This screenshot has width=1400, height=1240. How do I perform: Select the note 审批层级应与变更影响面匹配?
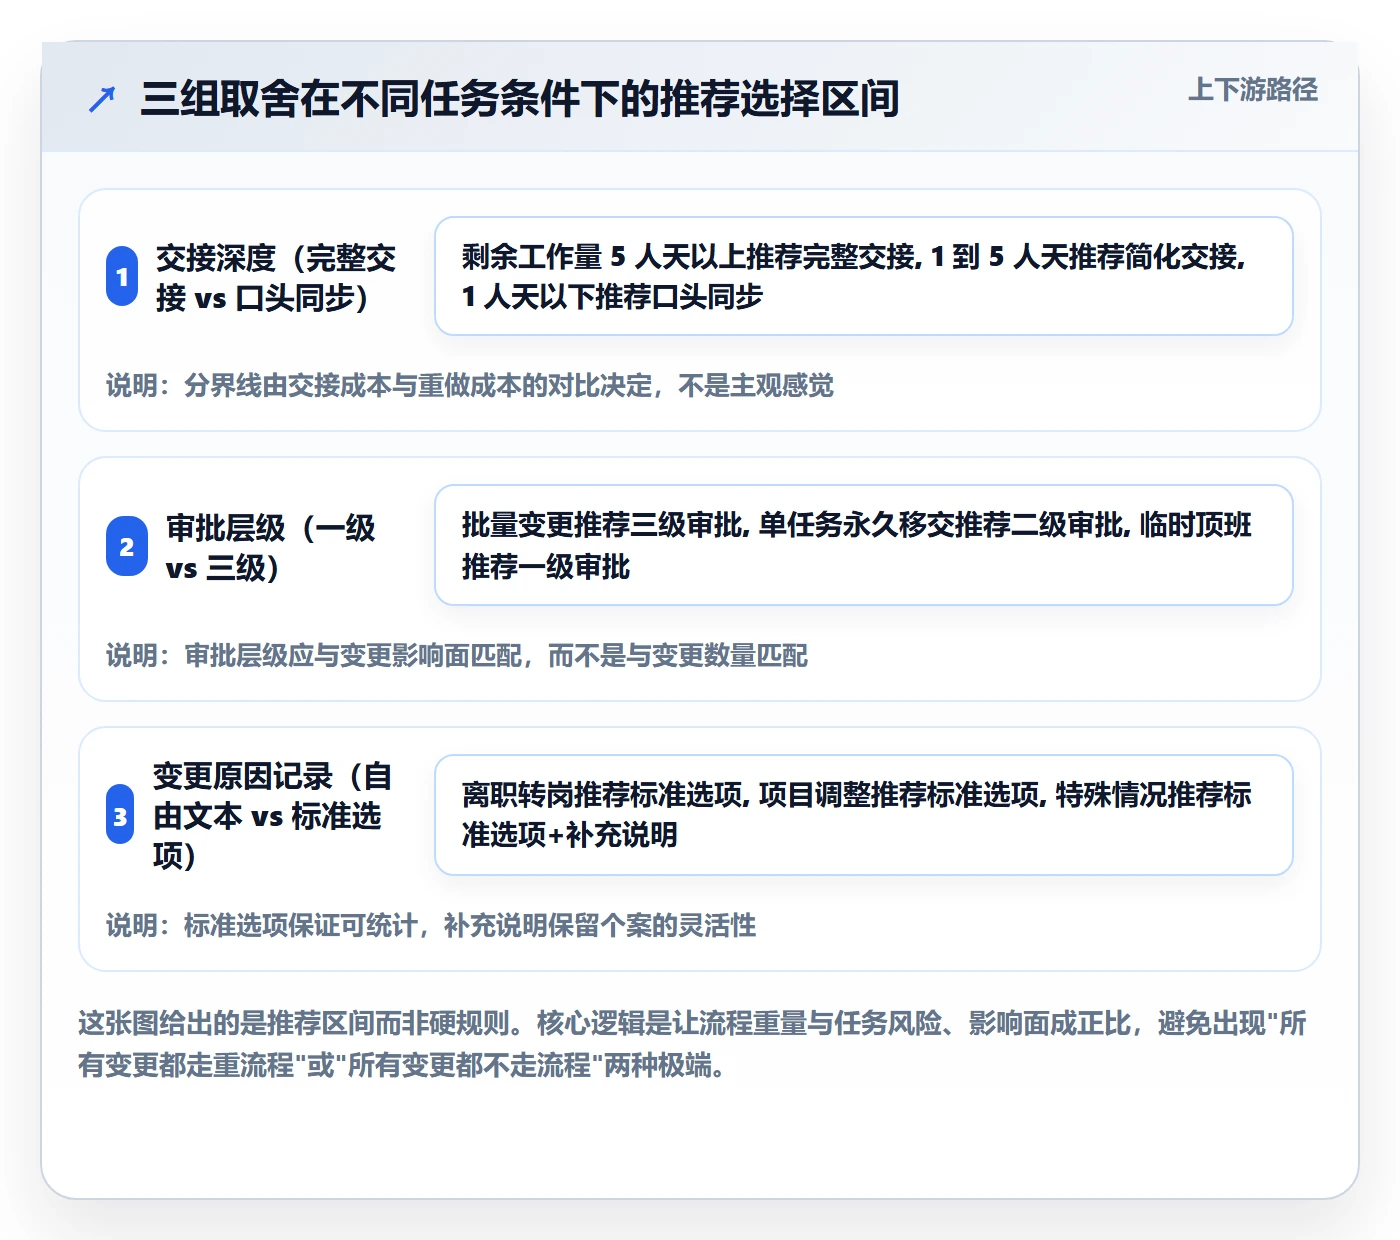point(457,655)
